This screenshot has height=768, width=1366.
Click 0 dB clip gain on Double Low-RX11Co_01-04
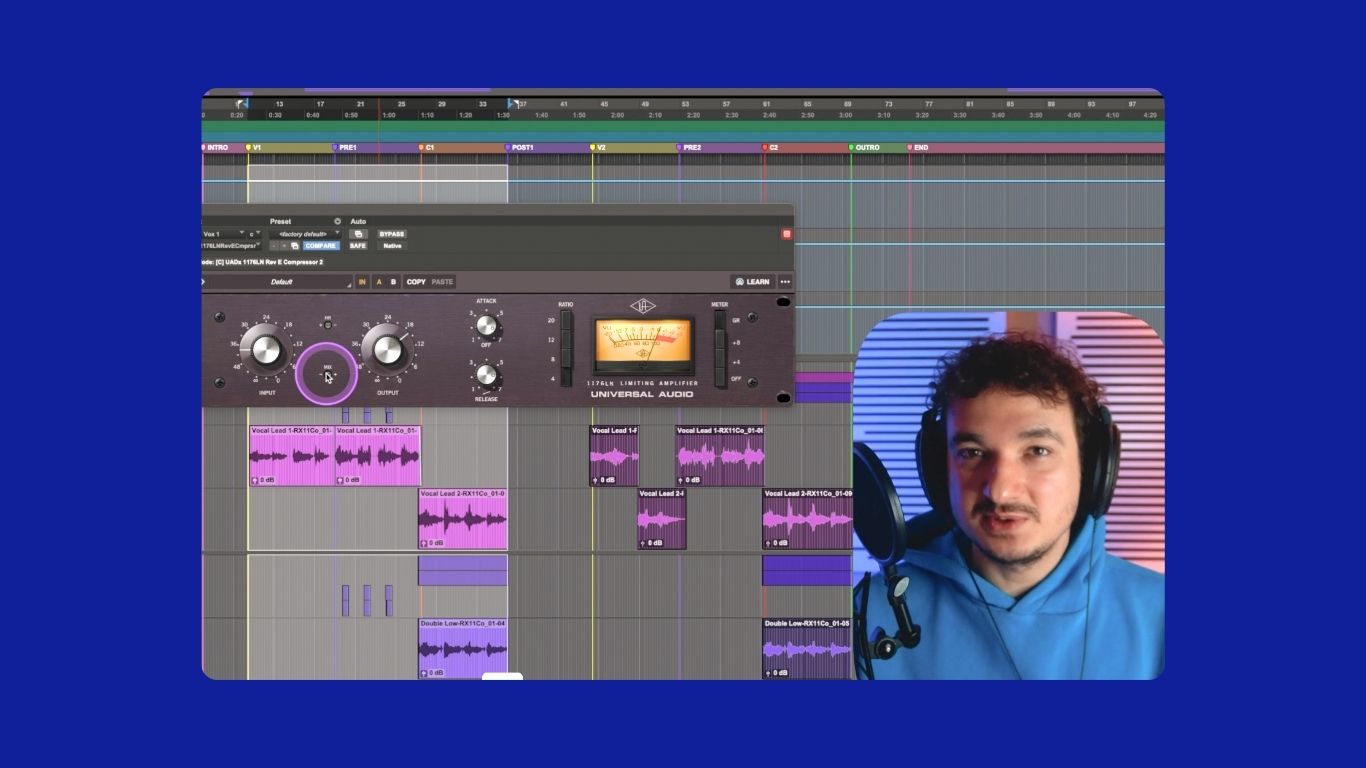pos(433,673)
